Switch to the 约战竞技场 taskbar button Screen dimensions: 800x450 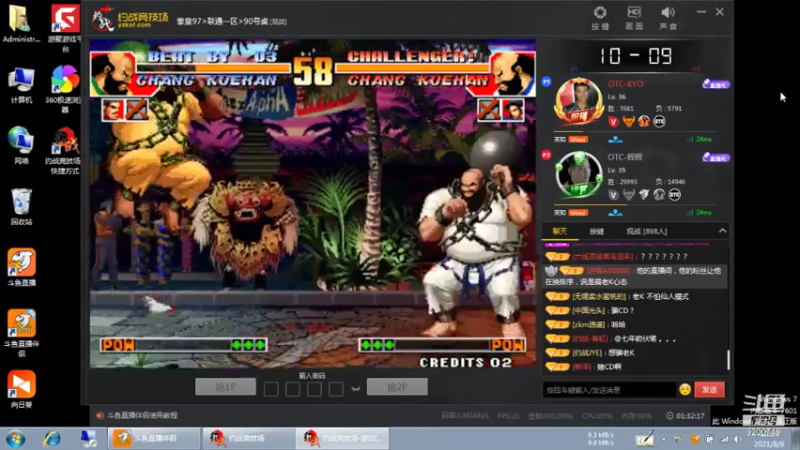[249, 438]
